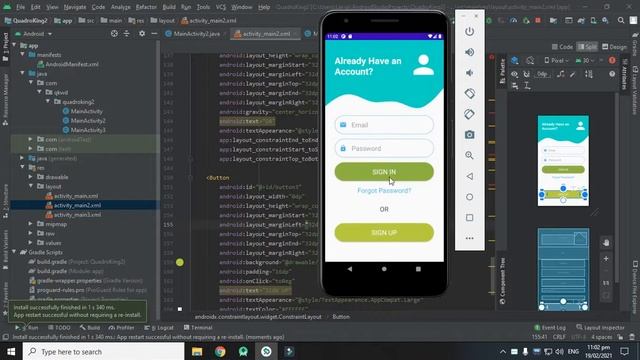Click the emulator toolbar Back triangle
Screen dimensions: 640x360
tap(469, 176)
